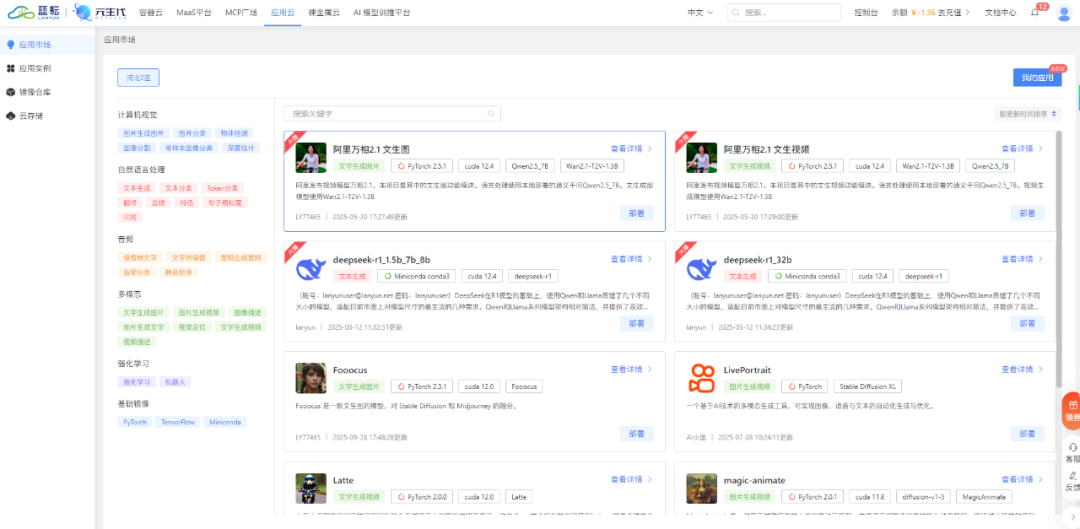Click the magic-animate Mona Lisa thumbnail
The image size is (1080, 529).
tap(702, 488)
